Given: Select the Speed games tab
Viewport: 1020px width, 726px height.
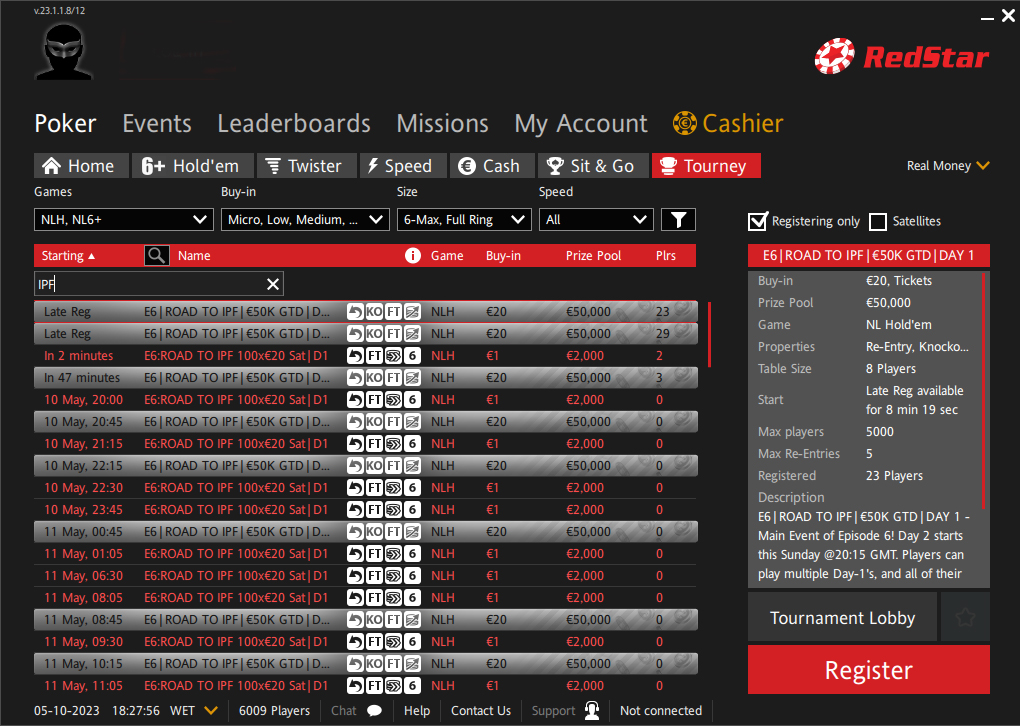Looking at the screenshot, I should (x=403, y=166).
